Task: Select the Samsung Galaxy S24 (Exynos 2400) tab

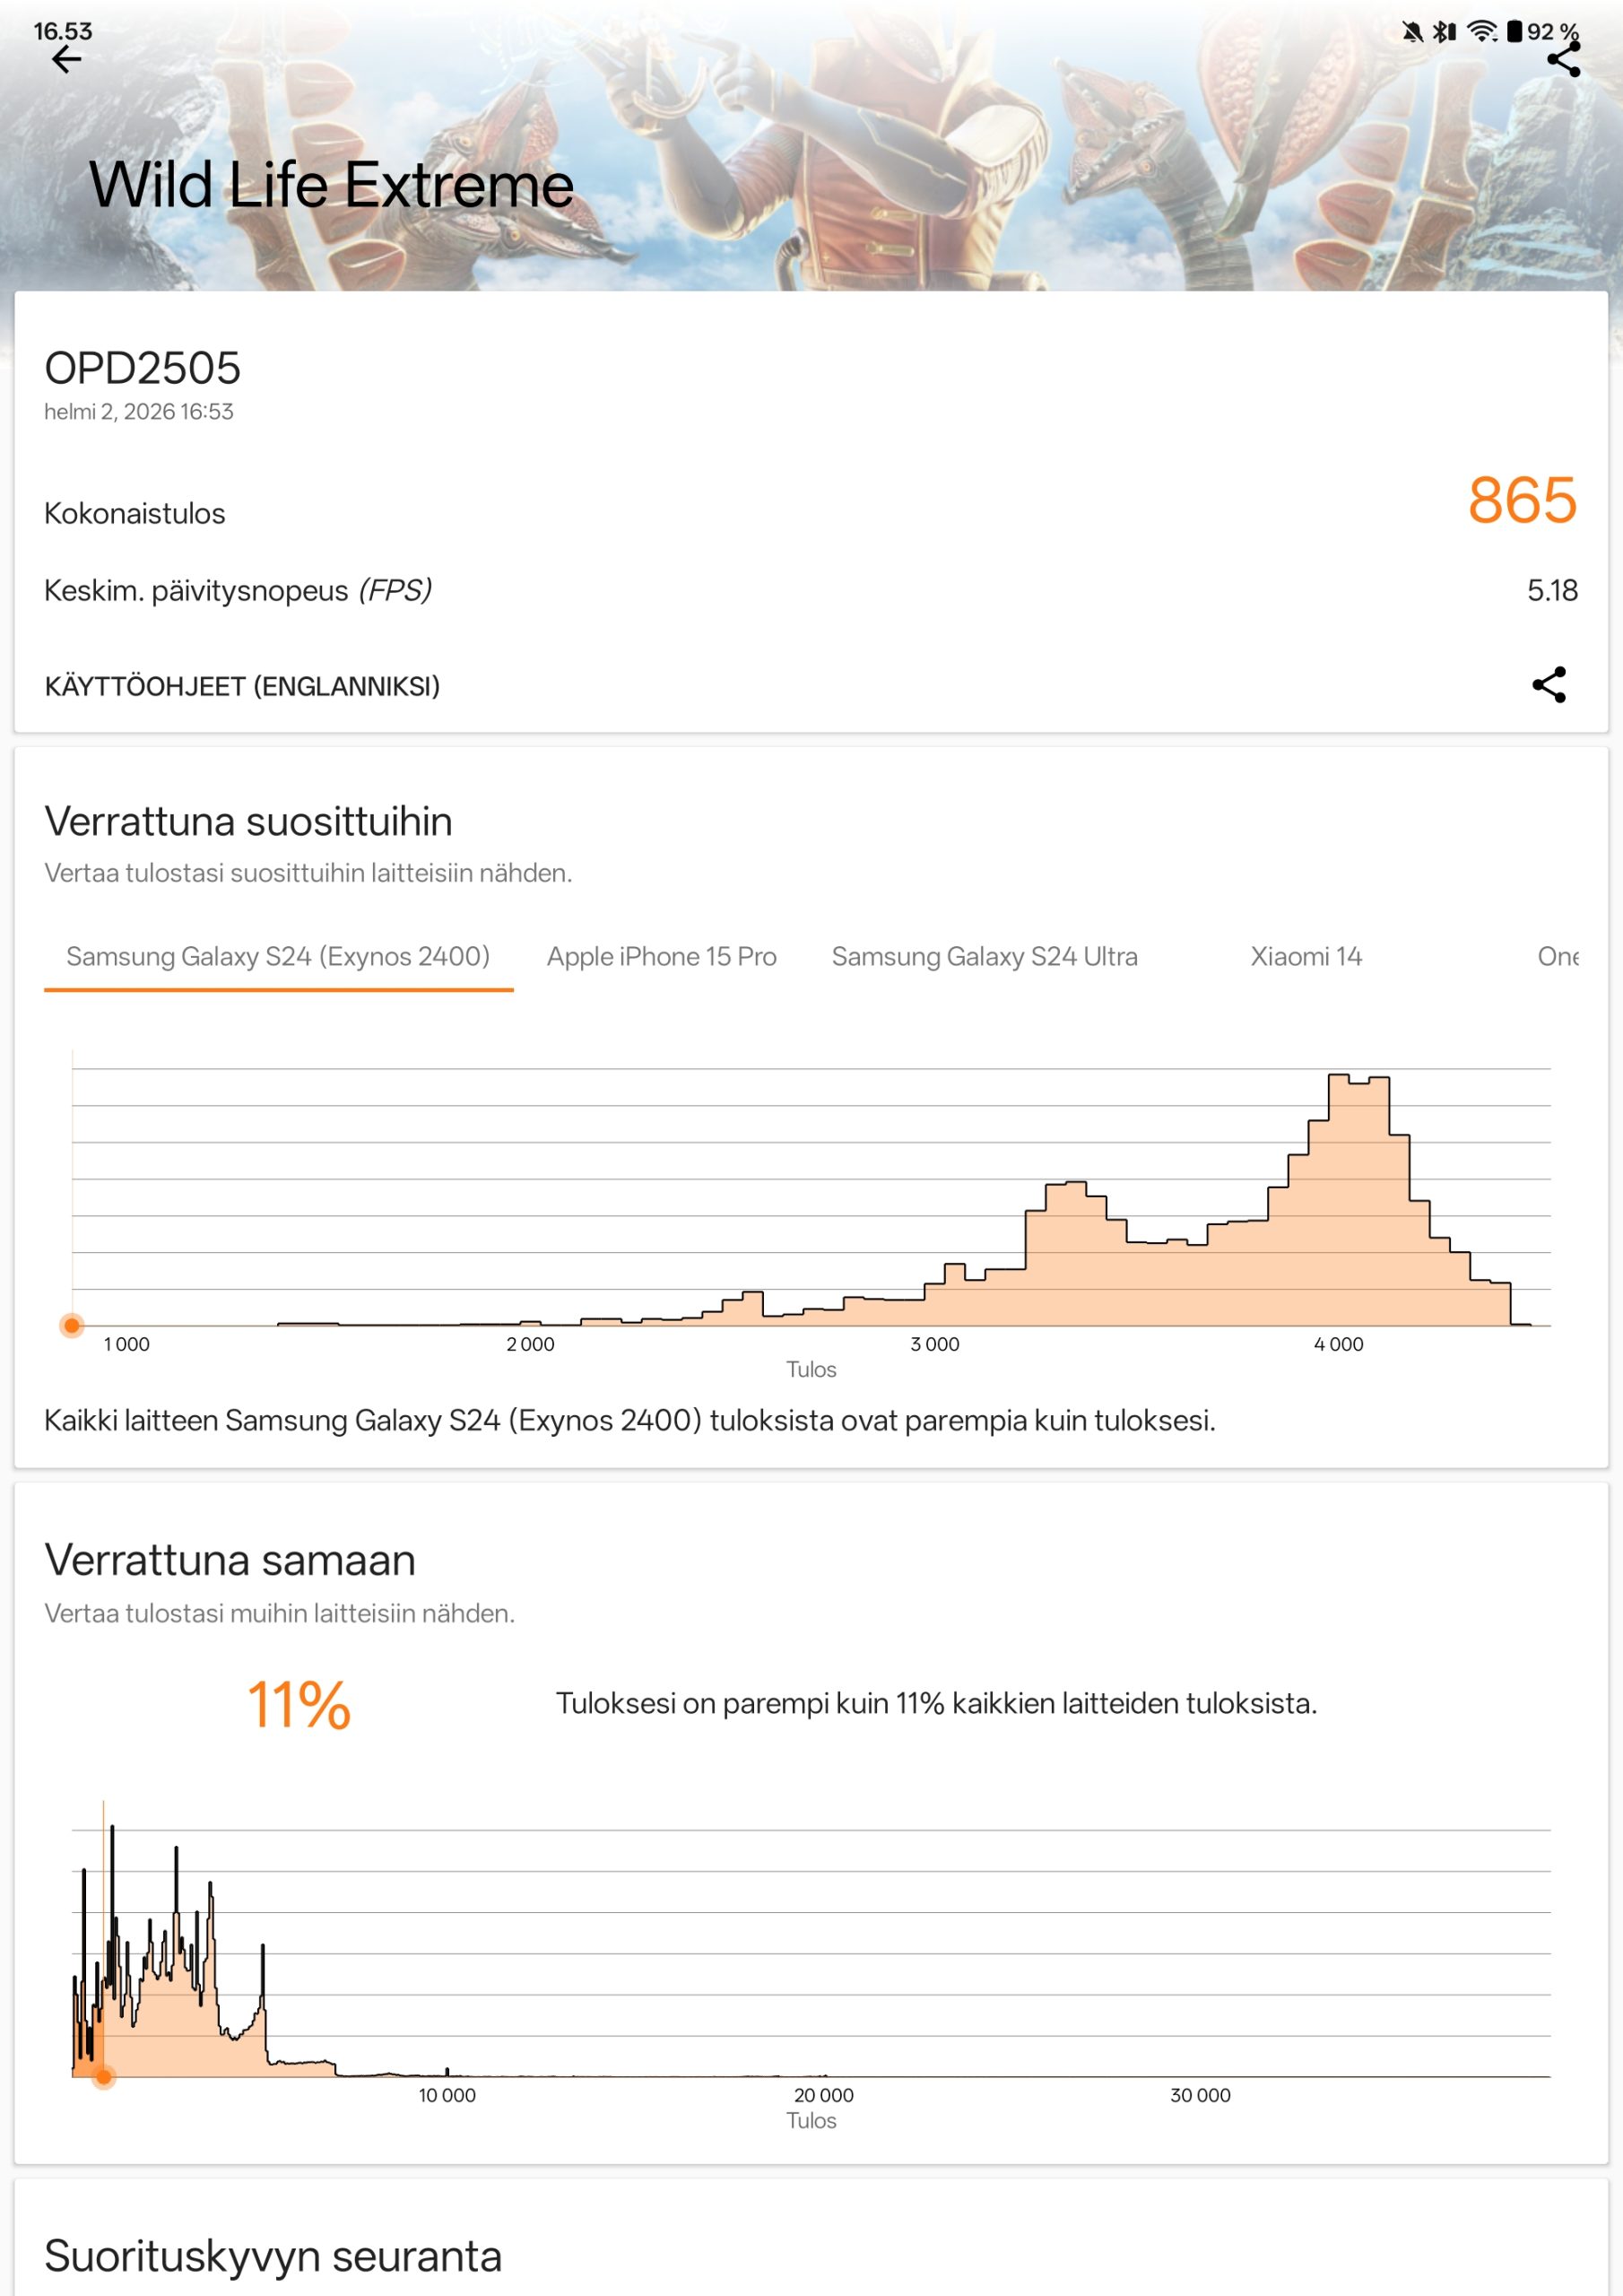Action: tap(278, 957)
